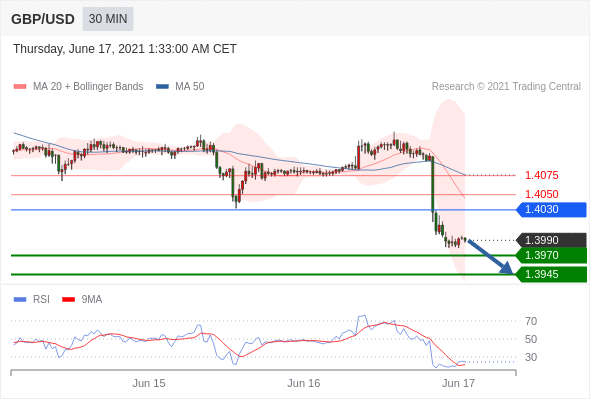Click the blue 1.4030 pivot price tag
Screen dimensions: 590x400
click(551, 210)
